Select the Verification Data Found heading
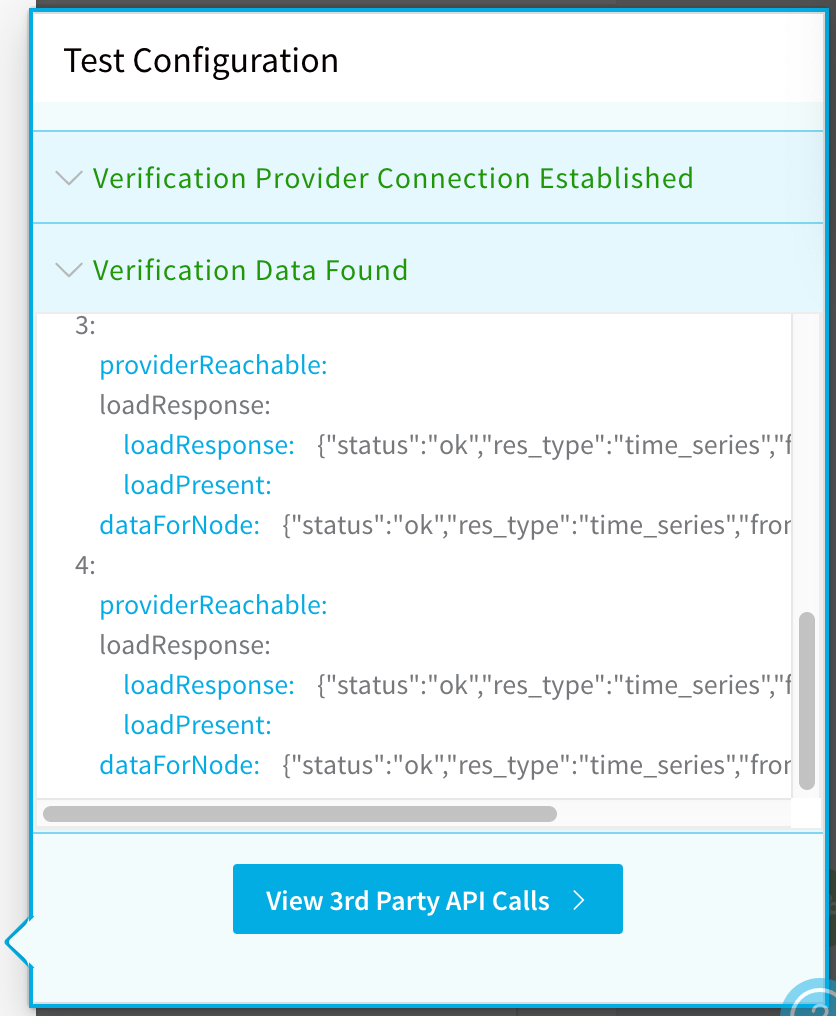The height and width of the screenshot is (1016, 836). 250,270
